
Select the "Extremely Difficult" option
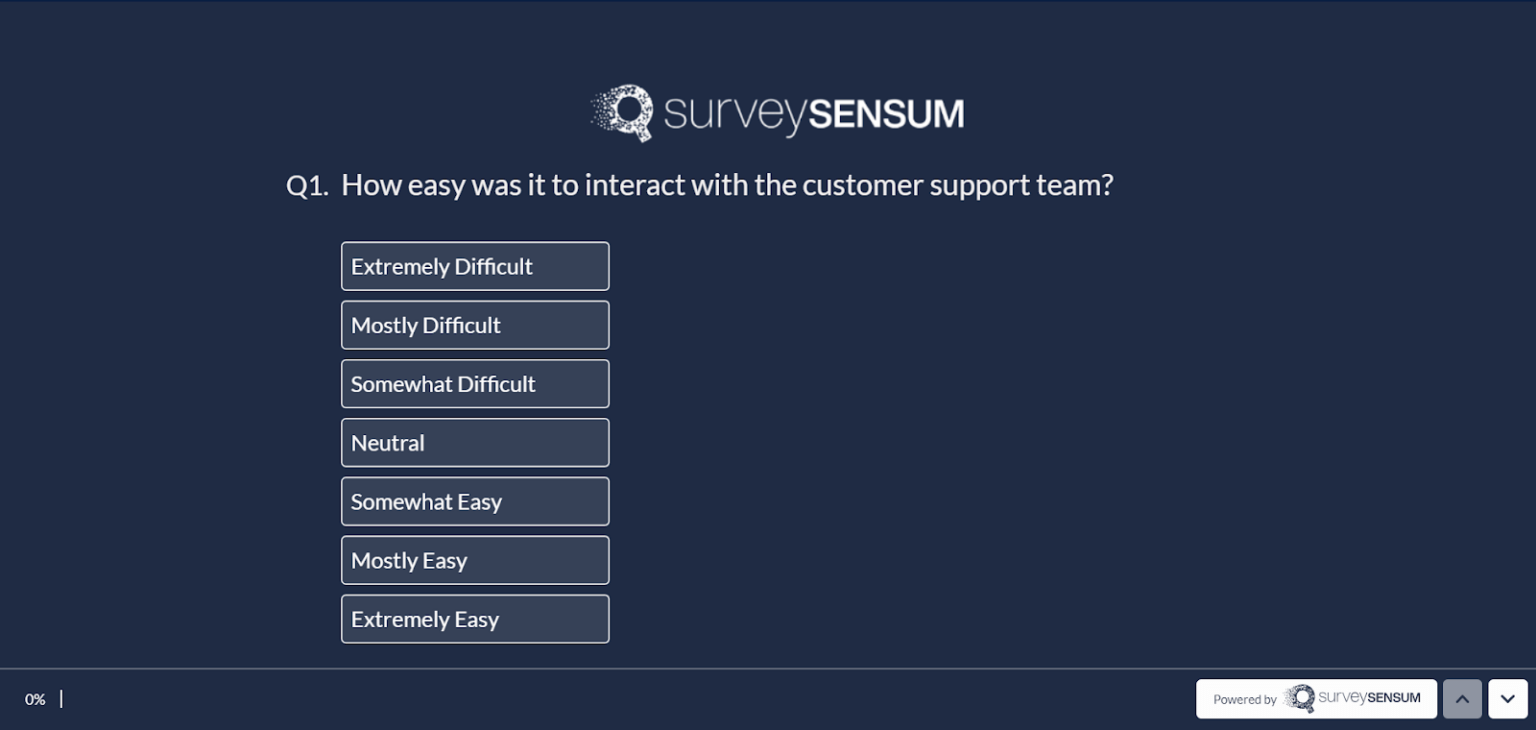(475, 266)
